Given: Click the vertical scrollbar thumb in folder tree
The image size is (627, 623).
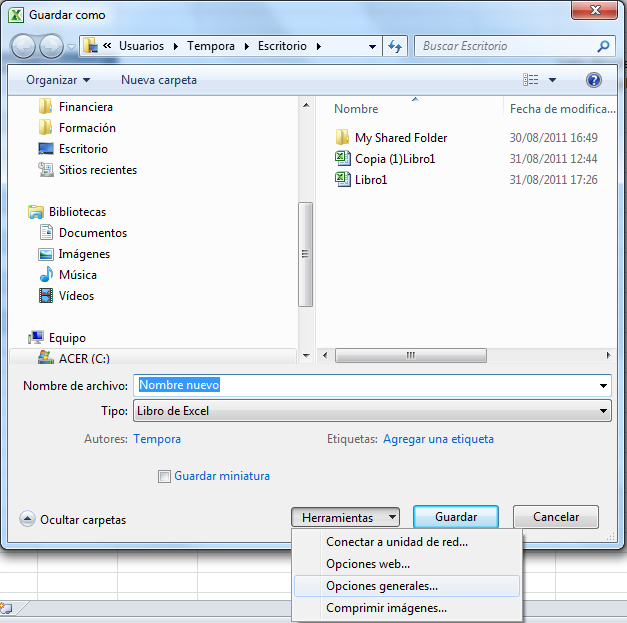Looking at the screenshot, I should point(306,254).
